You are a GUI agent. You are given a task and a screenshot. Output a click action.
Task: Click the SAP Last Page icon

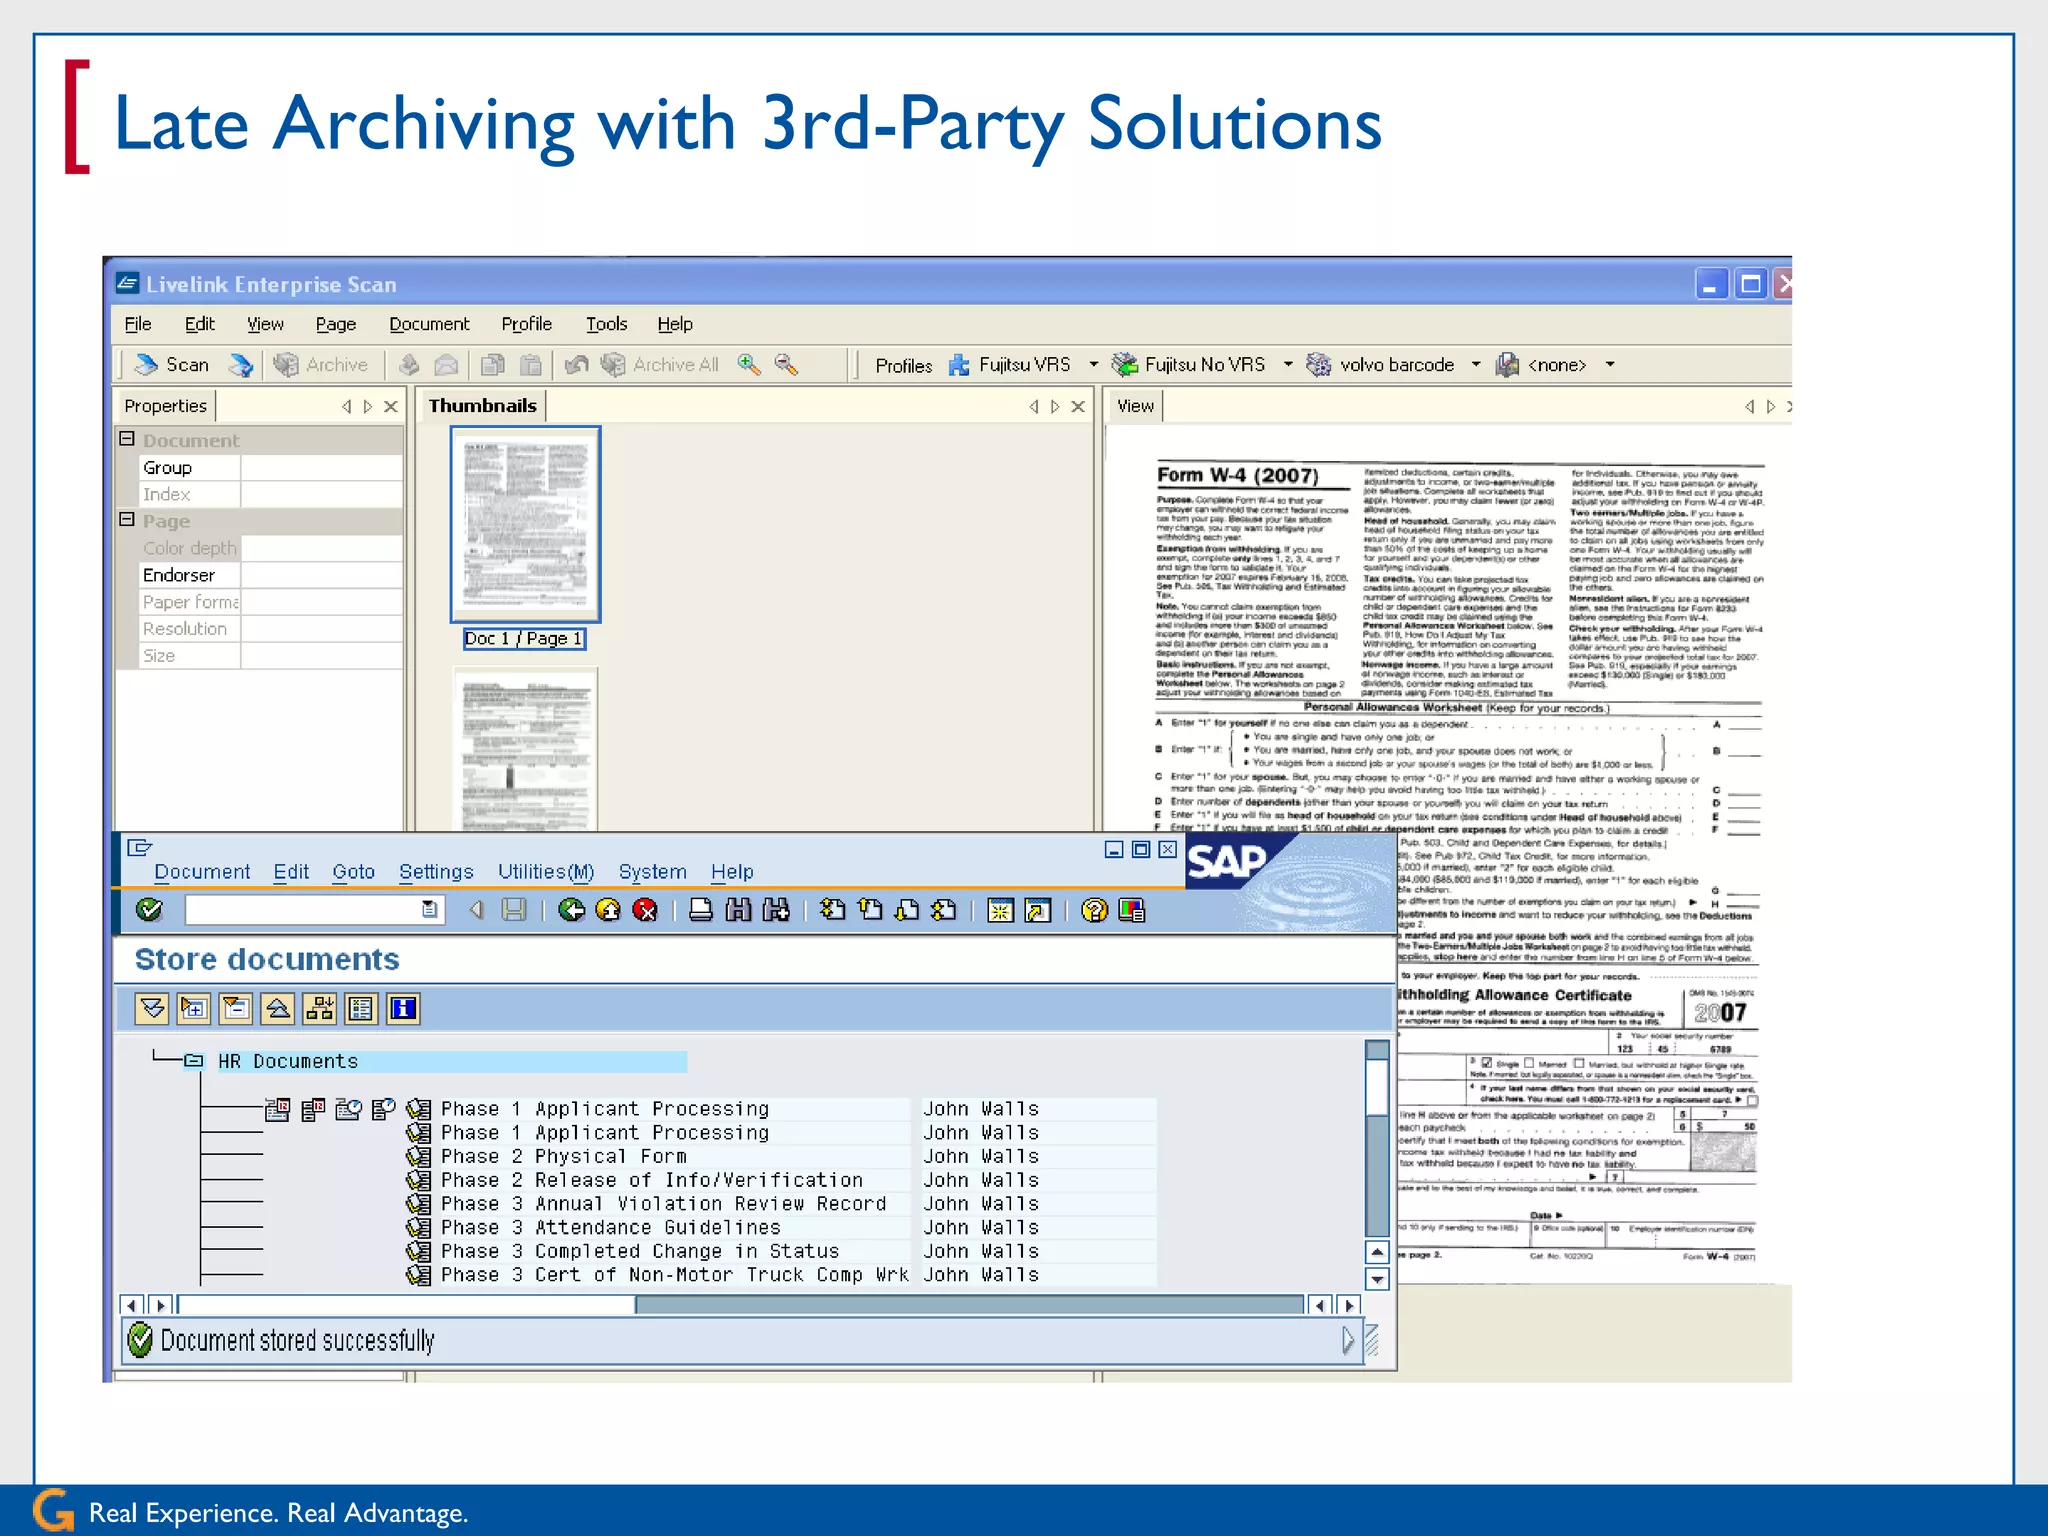pos(944,910)
